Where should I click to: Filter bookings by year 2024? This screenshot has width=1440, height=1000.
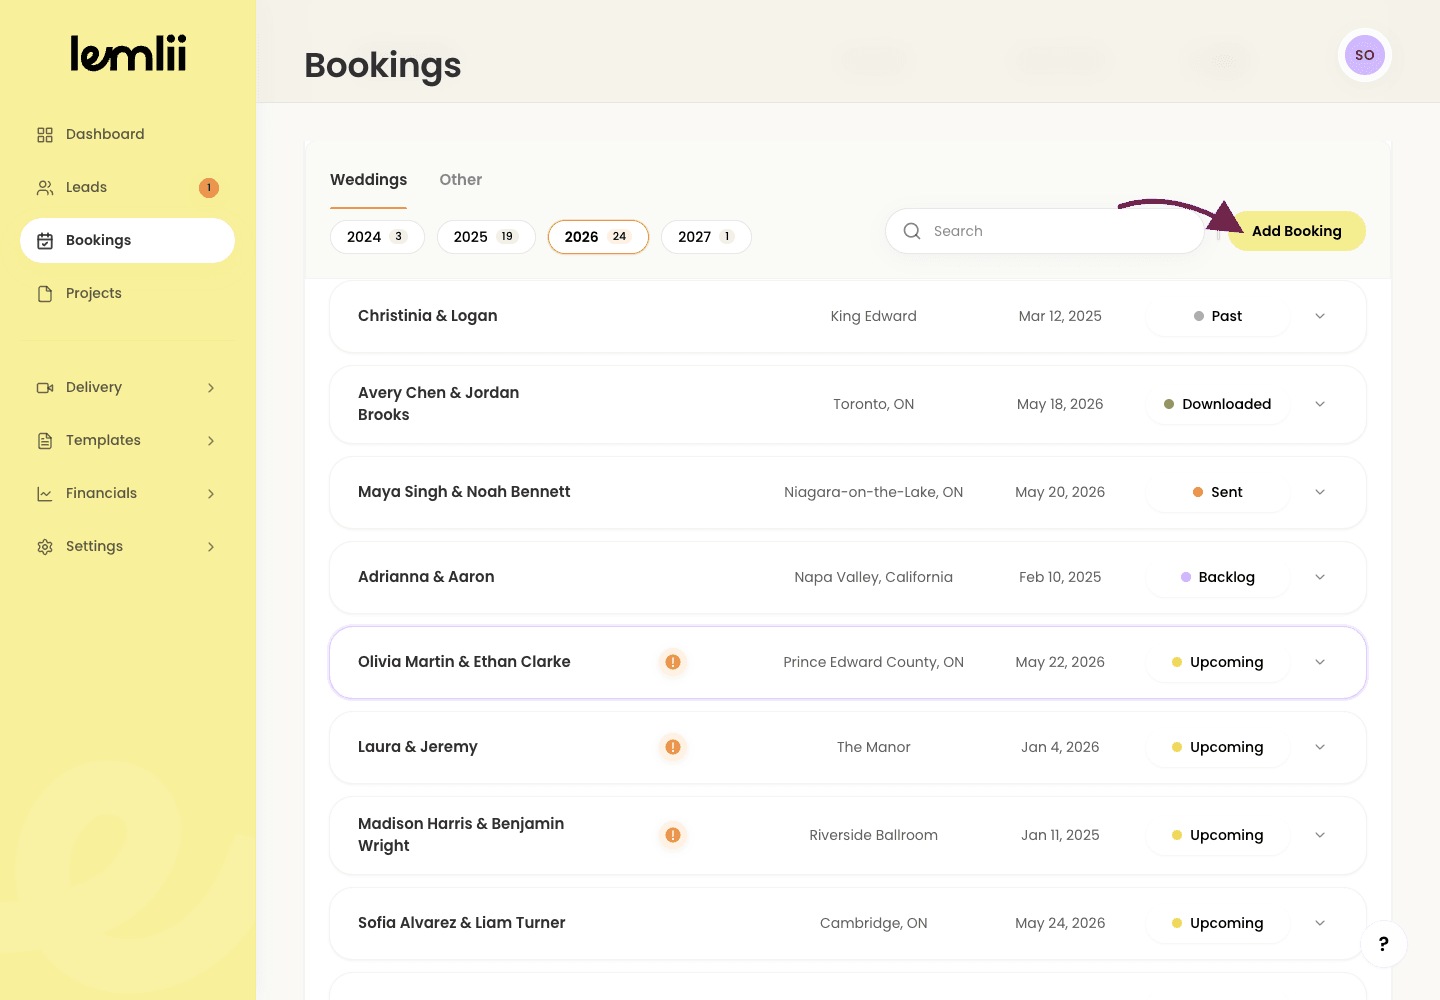[377, 237]
